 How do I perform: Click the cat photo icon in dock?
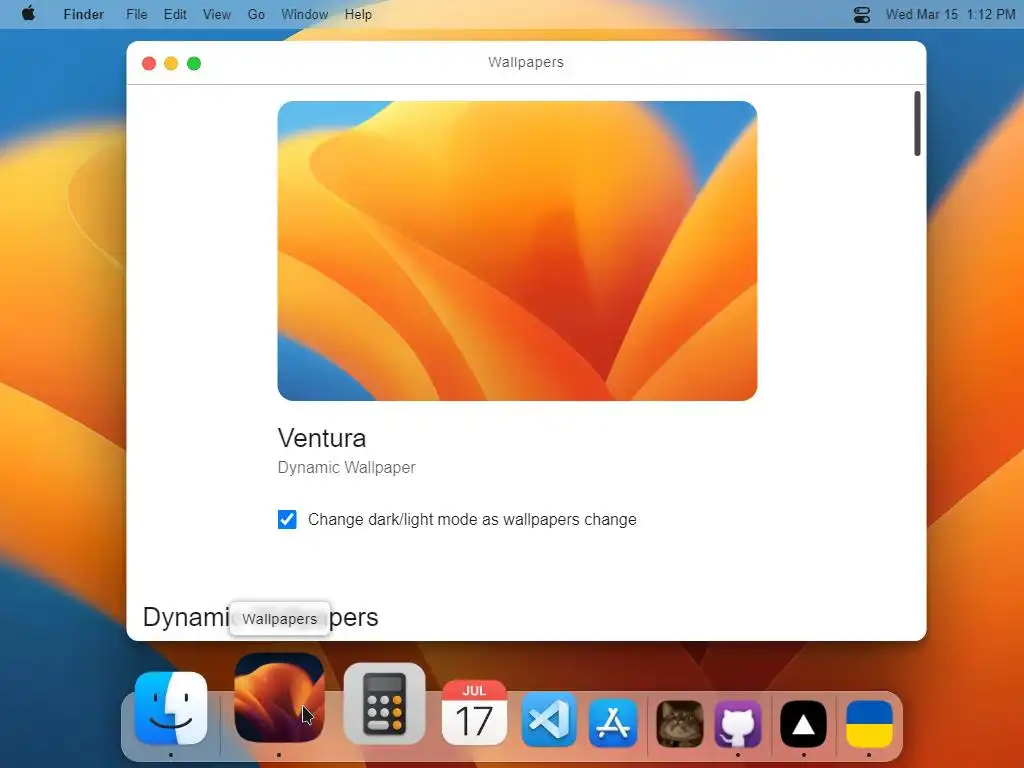pos(679,724)
